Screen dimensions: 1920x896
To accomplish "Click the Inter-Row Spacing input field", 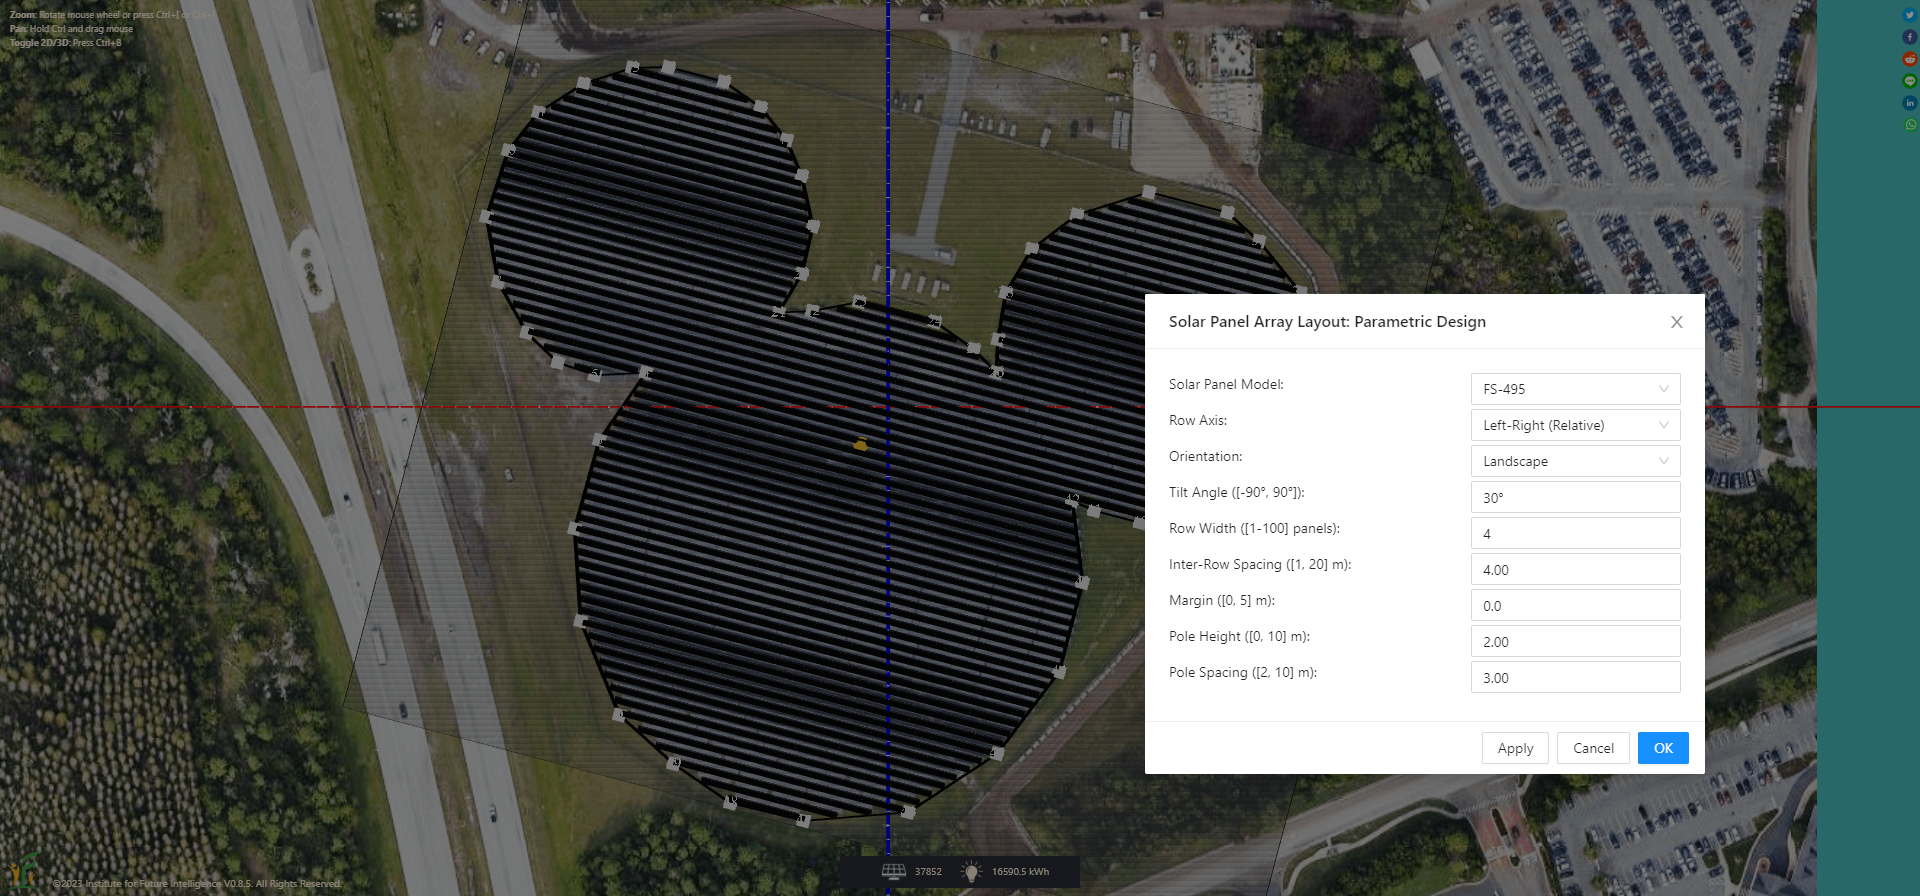I will 1574,569.
